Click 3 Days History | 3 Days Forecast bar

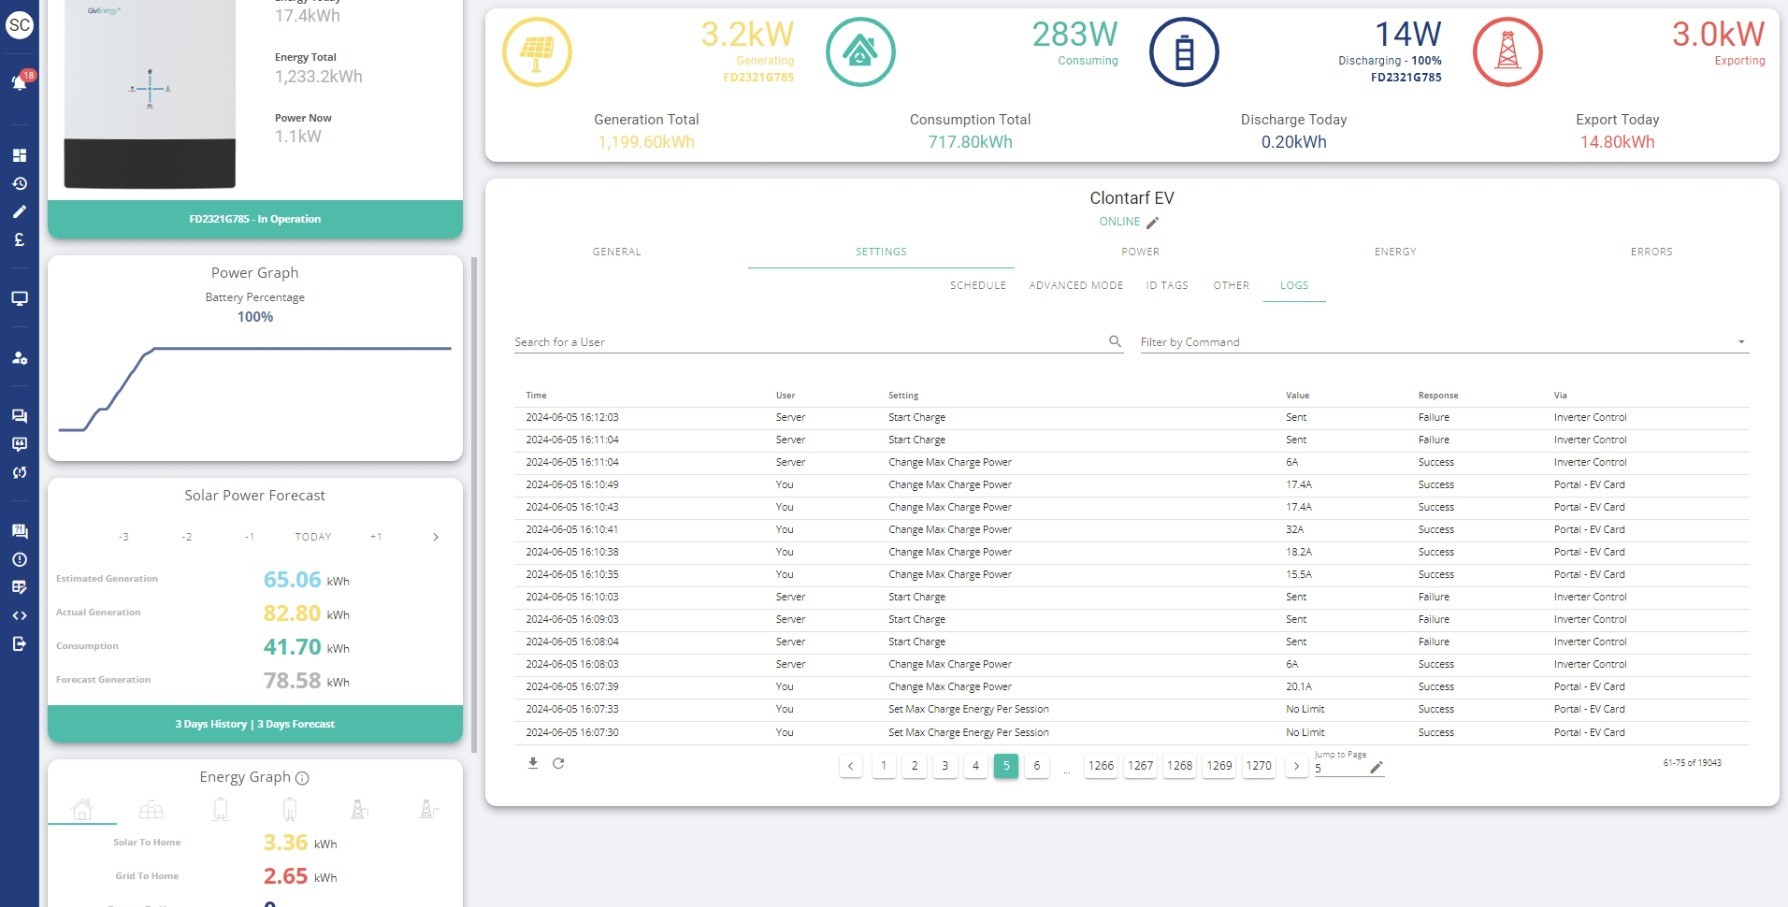click(255, 724)
